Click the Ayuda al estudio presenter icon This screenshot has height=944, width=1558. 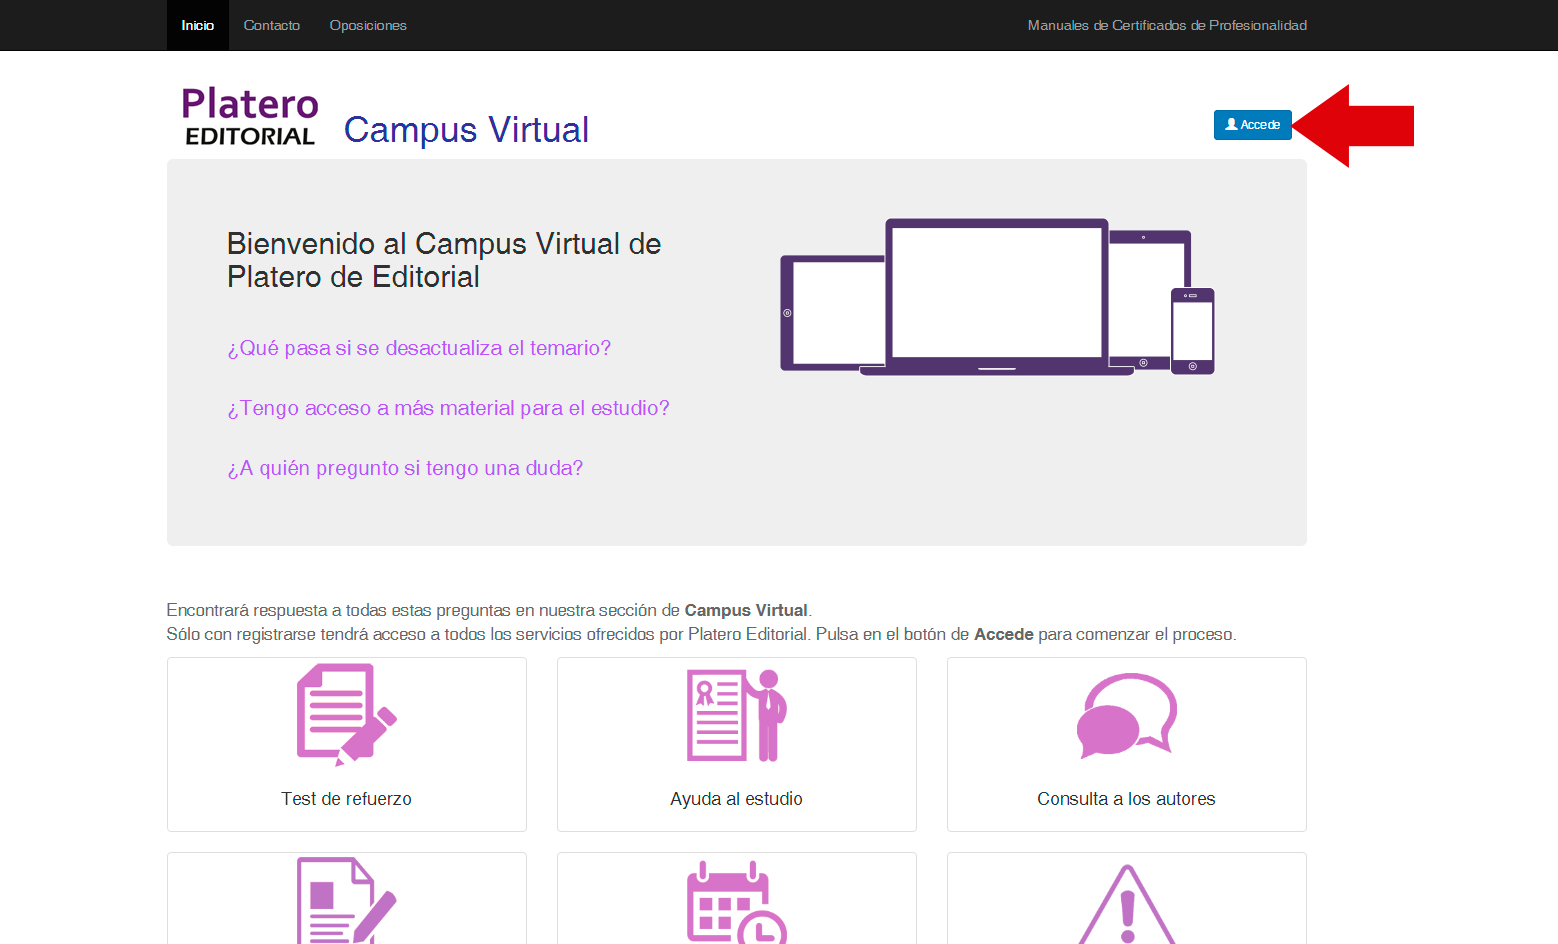tap(737, 715)
